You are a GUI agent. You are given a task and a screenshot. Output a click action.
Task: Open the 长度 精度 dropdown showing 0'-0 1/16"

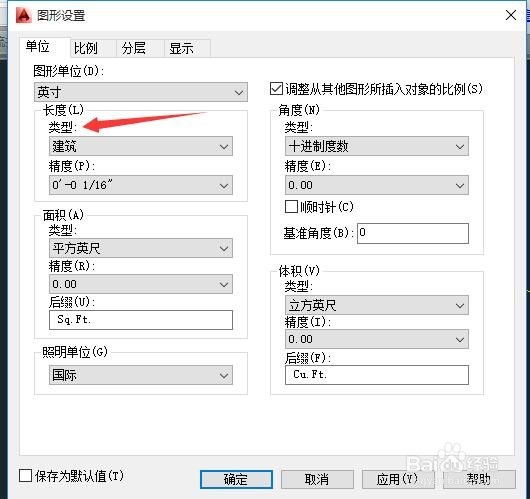(x=141, y=185)
